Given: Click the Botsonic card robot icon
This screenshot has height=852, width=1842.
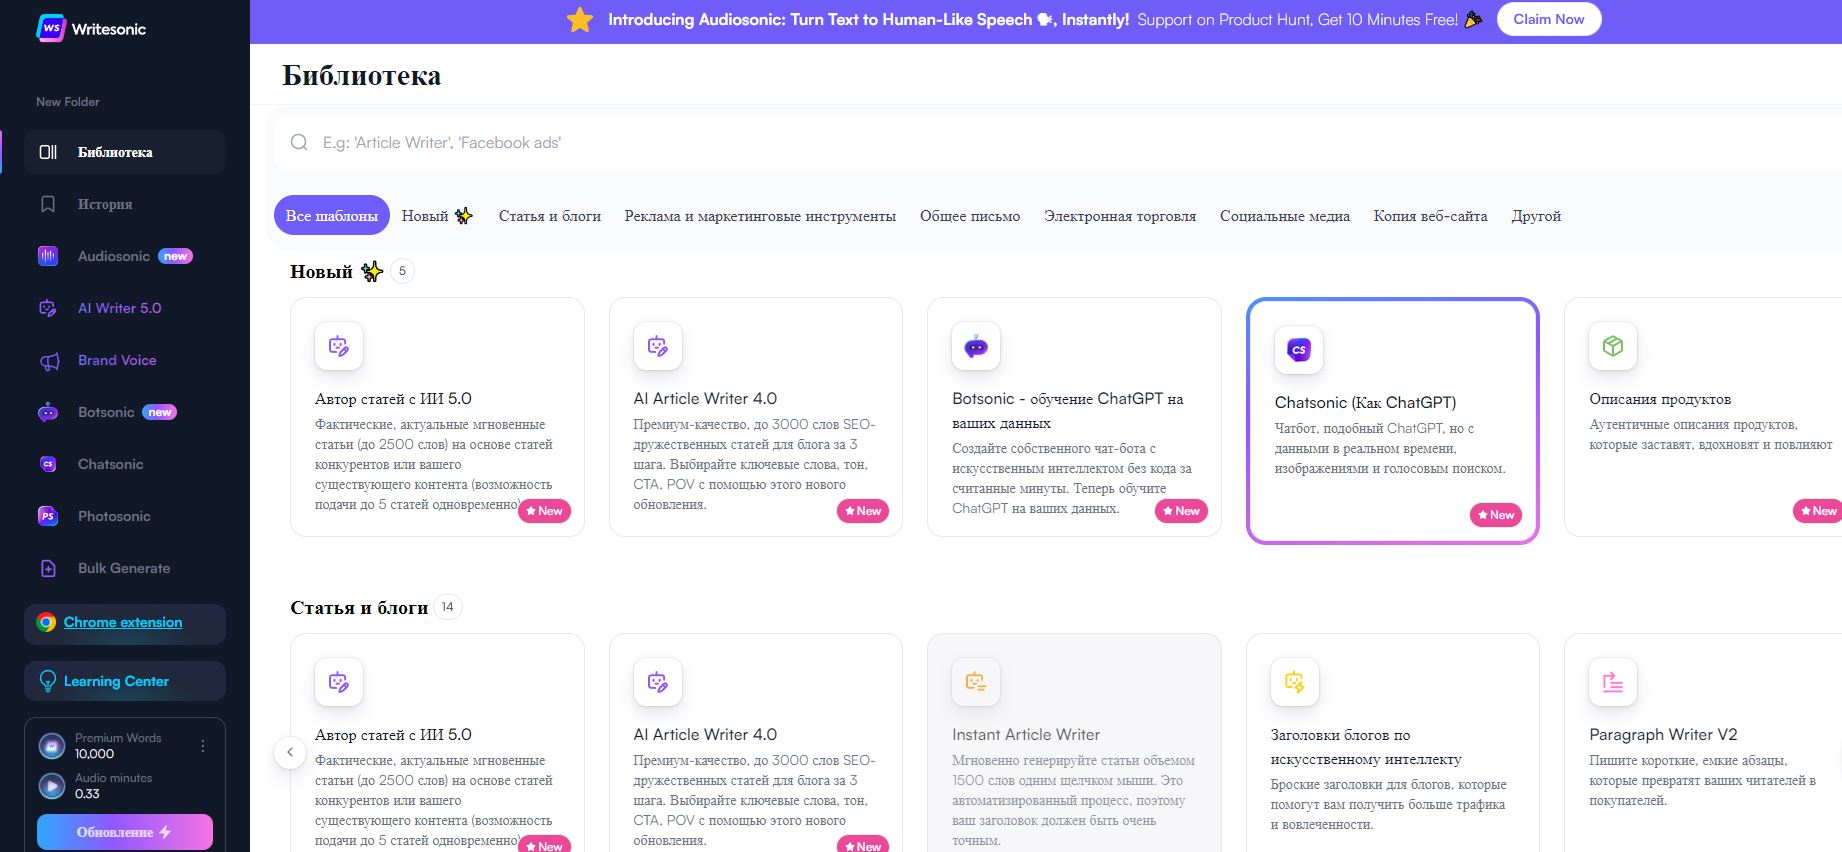Looking at the screenshot, I should point(976,346).
